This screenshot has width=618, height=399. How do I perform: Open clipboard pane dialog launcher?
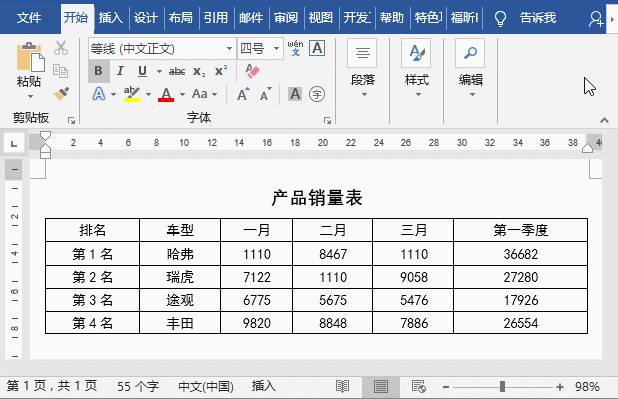click(71, 120)
